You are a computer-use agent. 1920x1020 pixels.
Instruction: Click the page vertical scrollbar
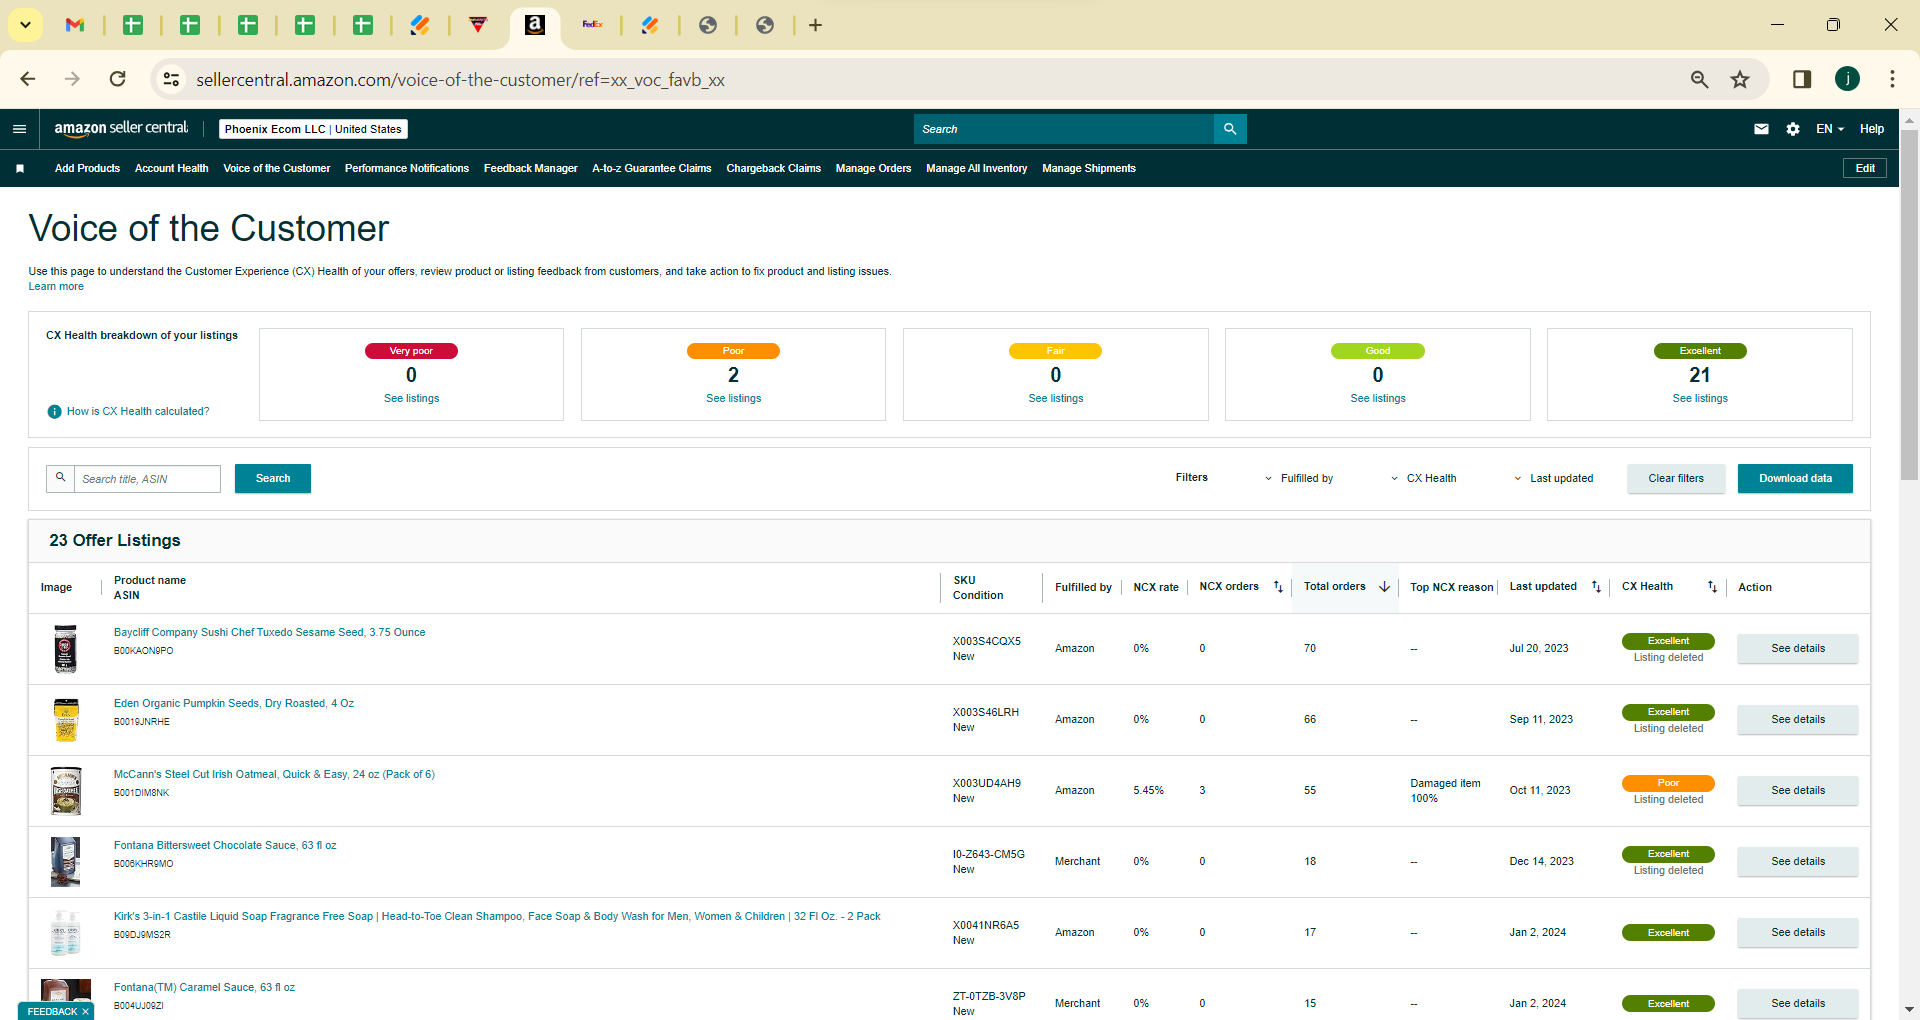tap(1909, 304)
